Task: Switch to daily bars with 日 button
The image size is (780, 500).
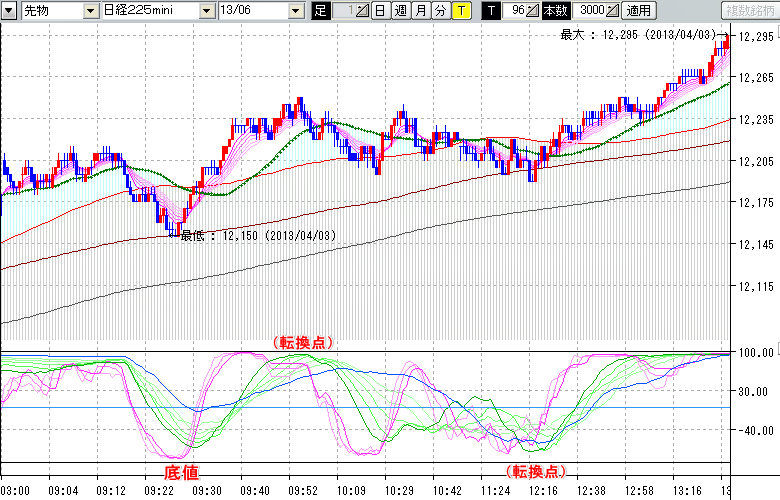Action: pos(380,11)
